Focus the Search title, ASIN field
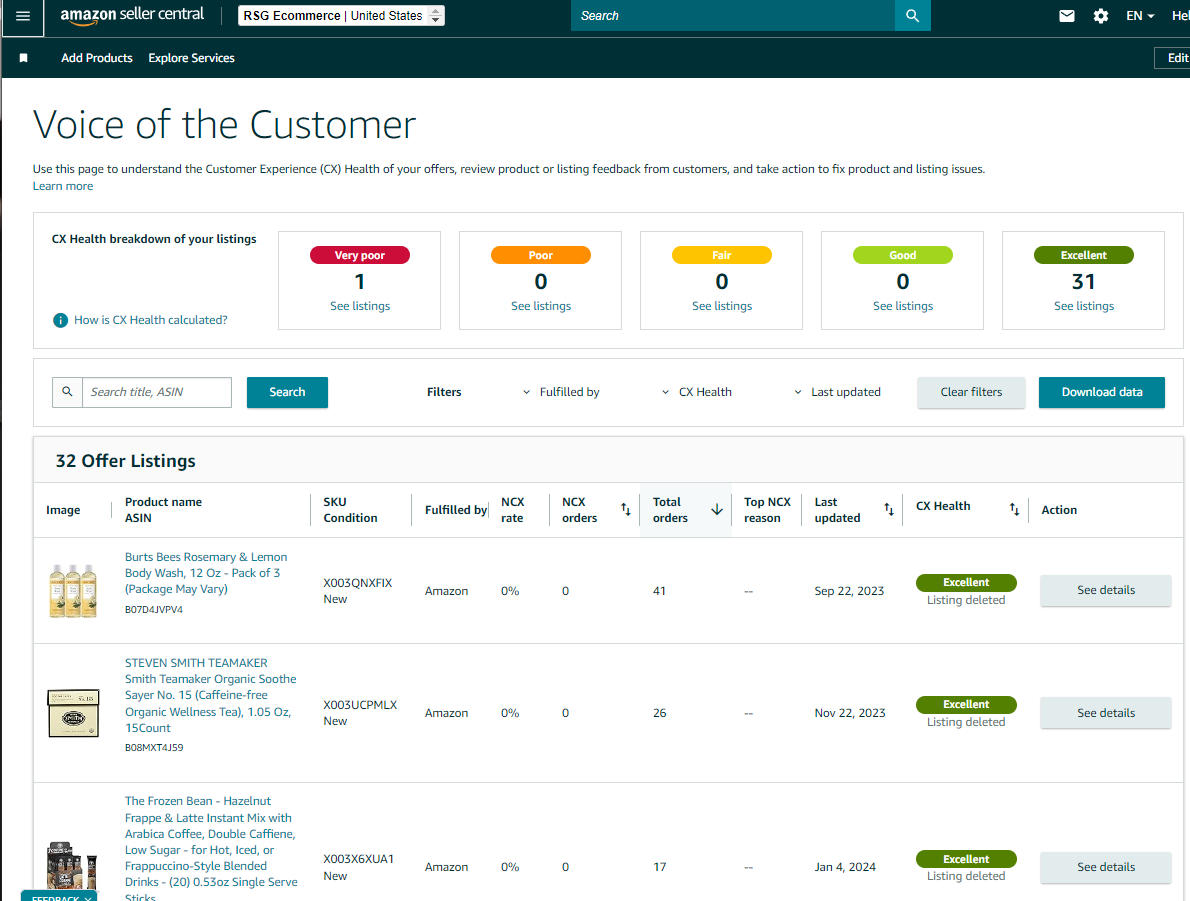Screen dimensions: 1190x901 pyautogui.click(x=157, y=392)
